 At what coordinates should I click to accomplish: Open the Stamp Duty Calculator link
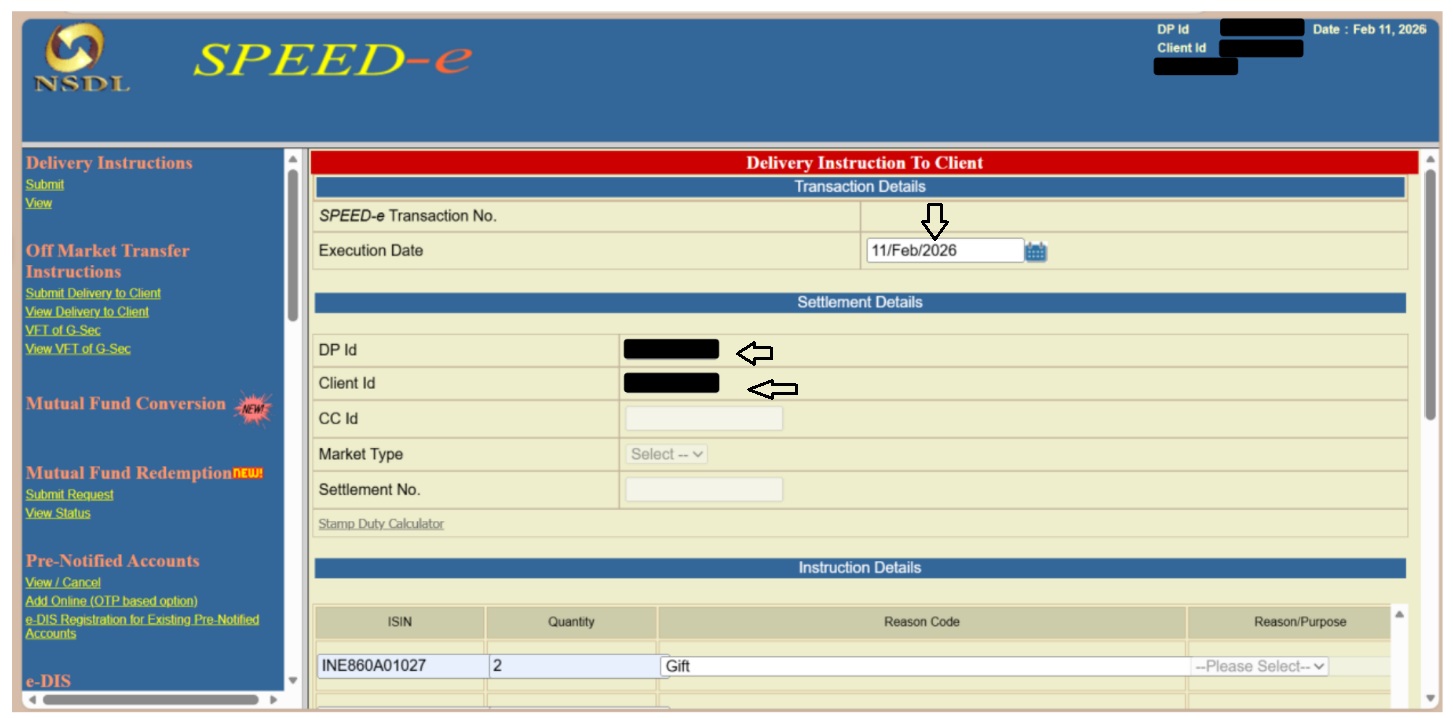tap(381, 524)
